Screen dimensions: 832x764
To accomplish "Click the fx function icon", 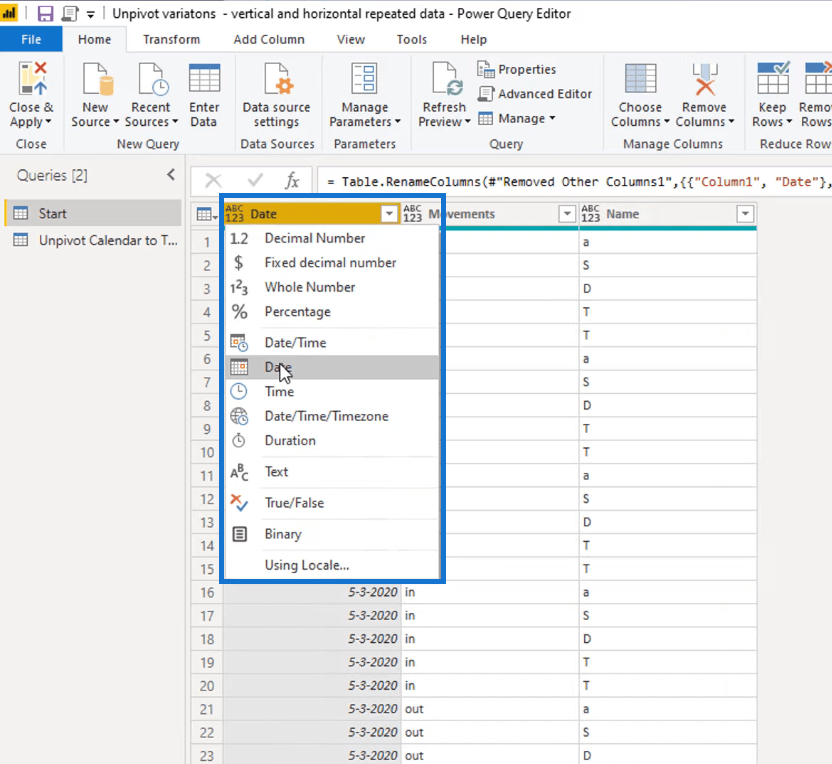I will pos(292,181).
